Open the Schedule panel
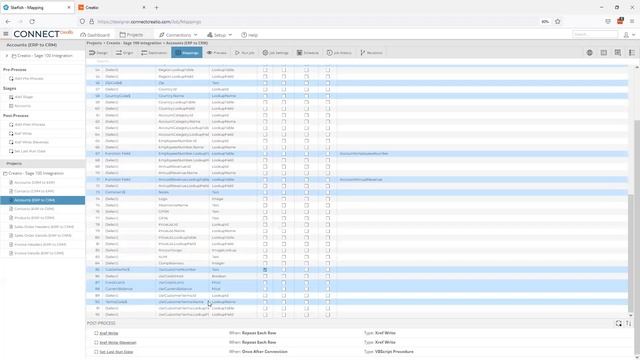Image resolution: width=640 pixels, height=360 pixels. click(x=307, y=53)
